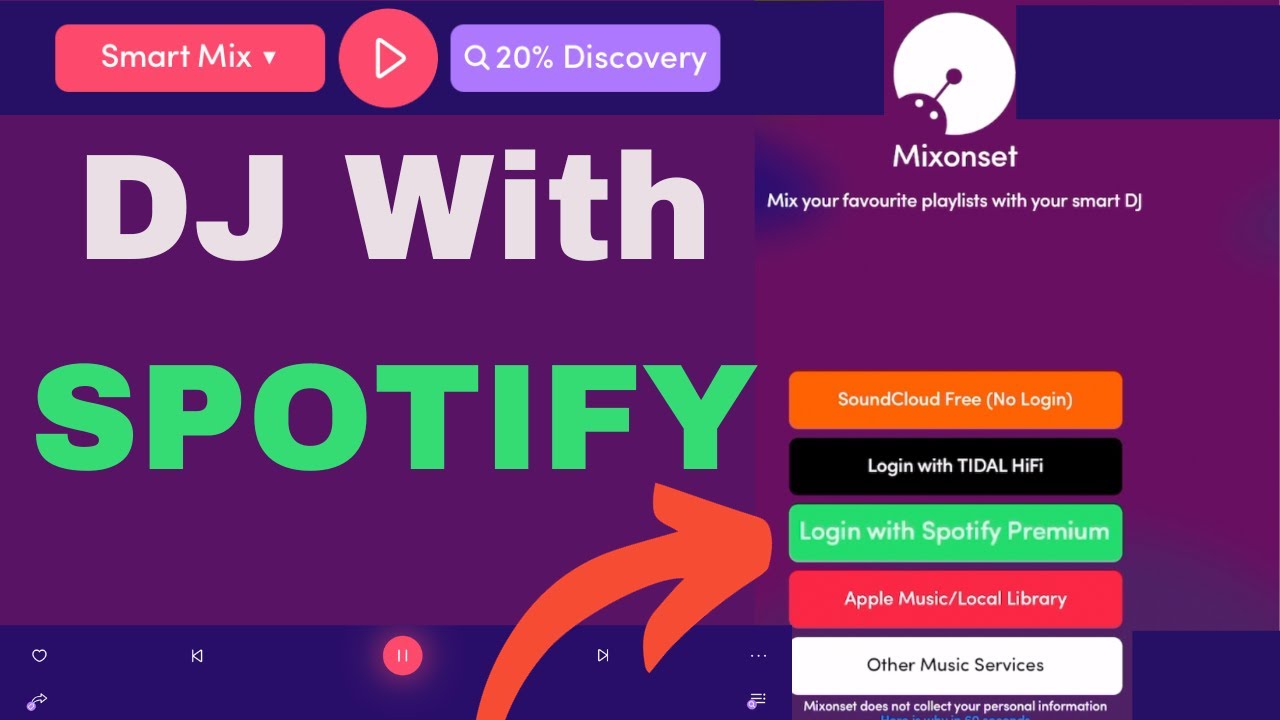Click the Mixonset app title text

coord(955,157)
